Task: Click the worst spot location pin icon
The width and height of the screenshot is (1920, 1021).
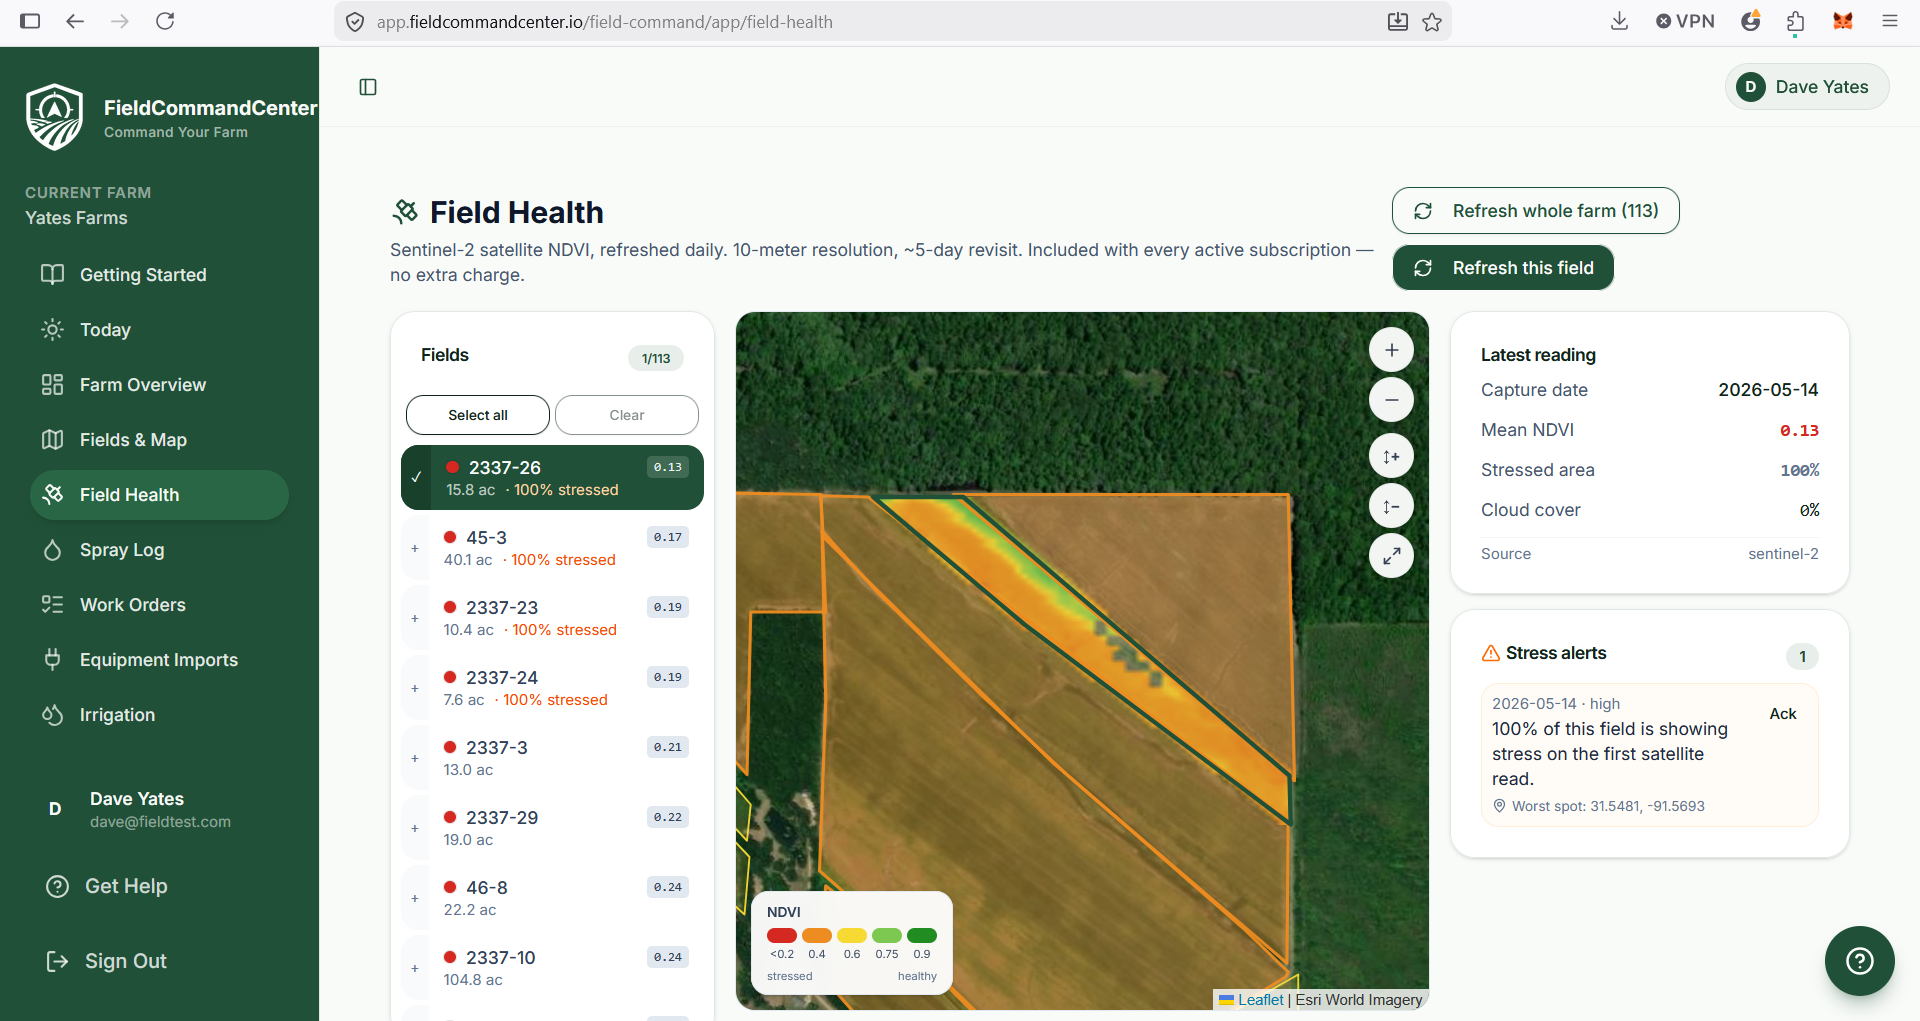Action: coord(1499,806)
